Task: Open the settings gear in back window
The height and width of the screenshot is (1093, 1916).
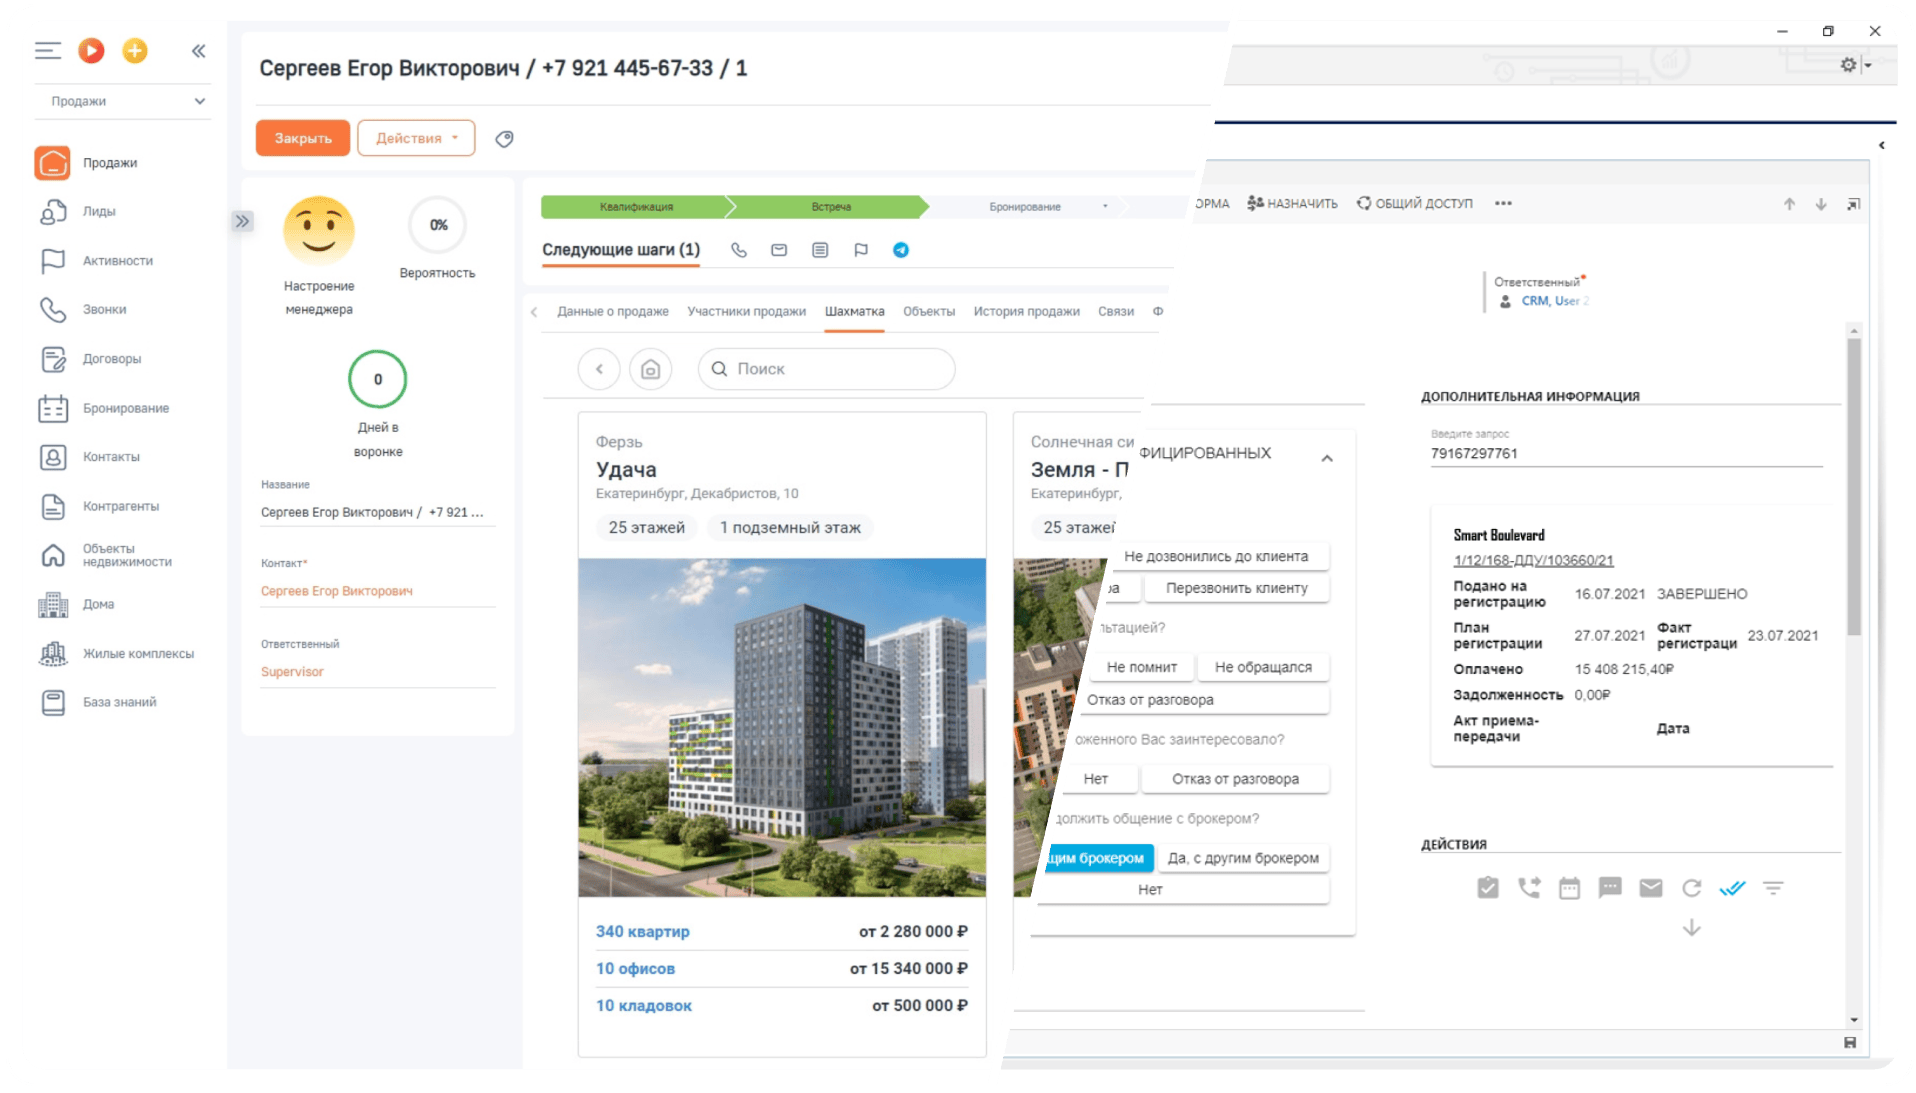Action: [x=1849, y=65]
